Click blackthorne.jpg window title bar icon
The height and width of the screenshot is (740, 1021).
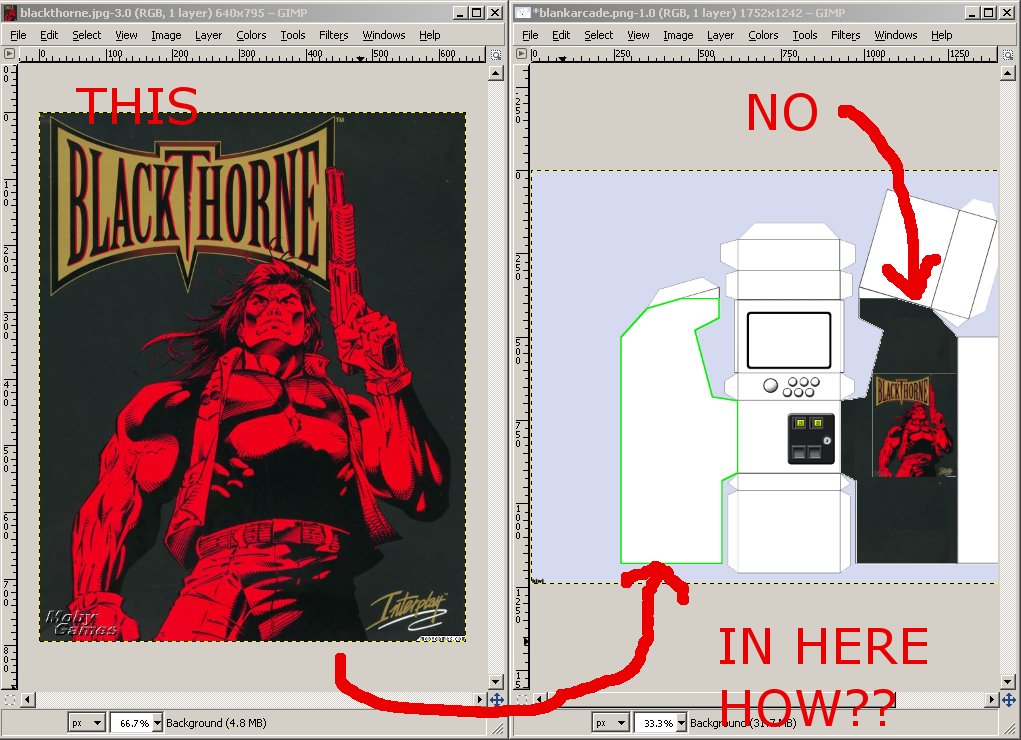point(11,12)
